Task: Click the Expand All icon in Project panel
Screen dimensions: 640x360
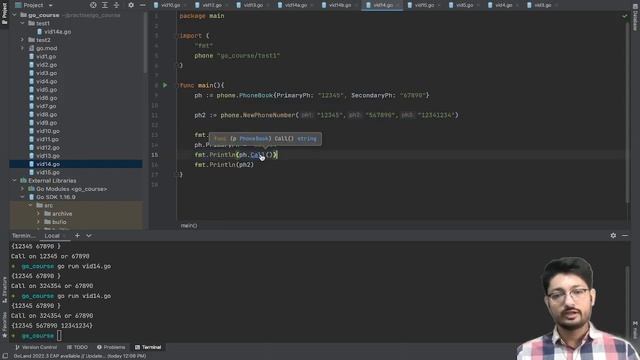Action: pos(105,5)
